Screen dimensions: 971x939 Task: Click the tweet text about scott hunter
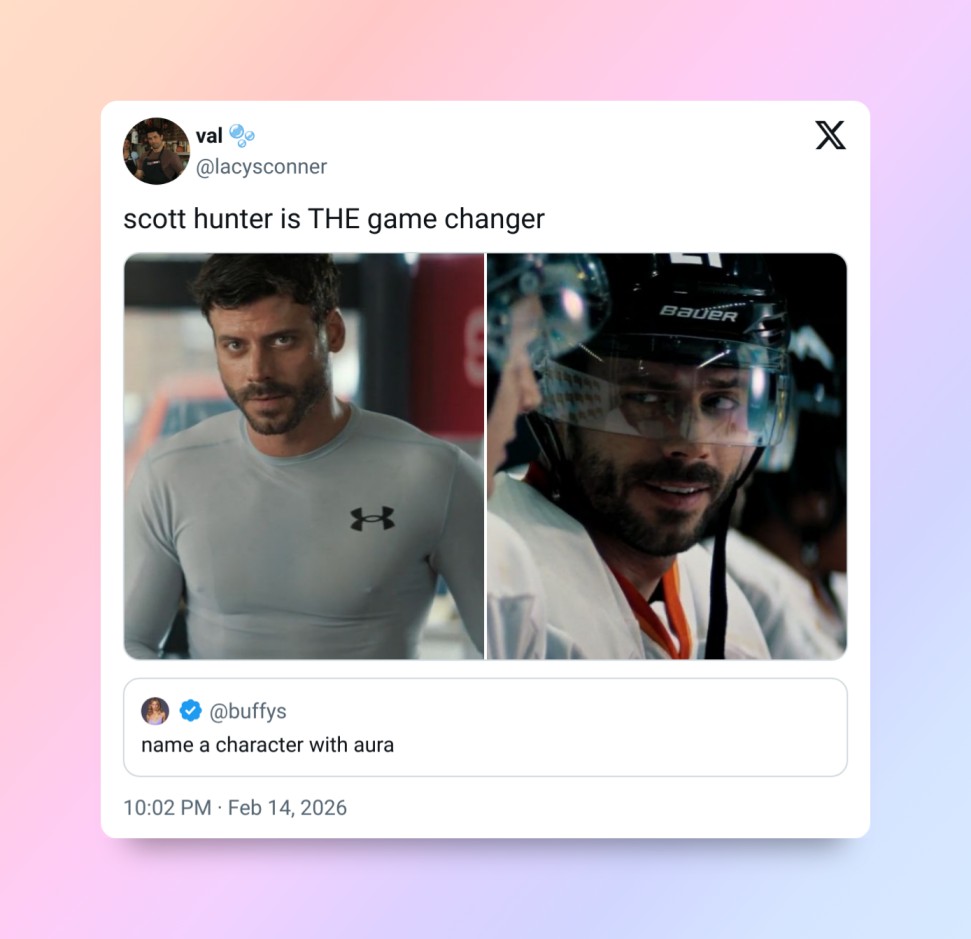click(x=334, y=219)
